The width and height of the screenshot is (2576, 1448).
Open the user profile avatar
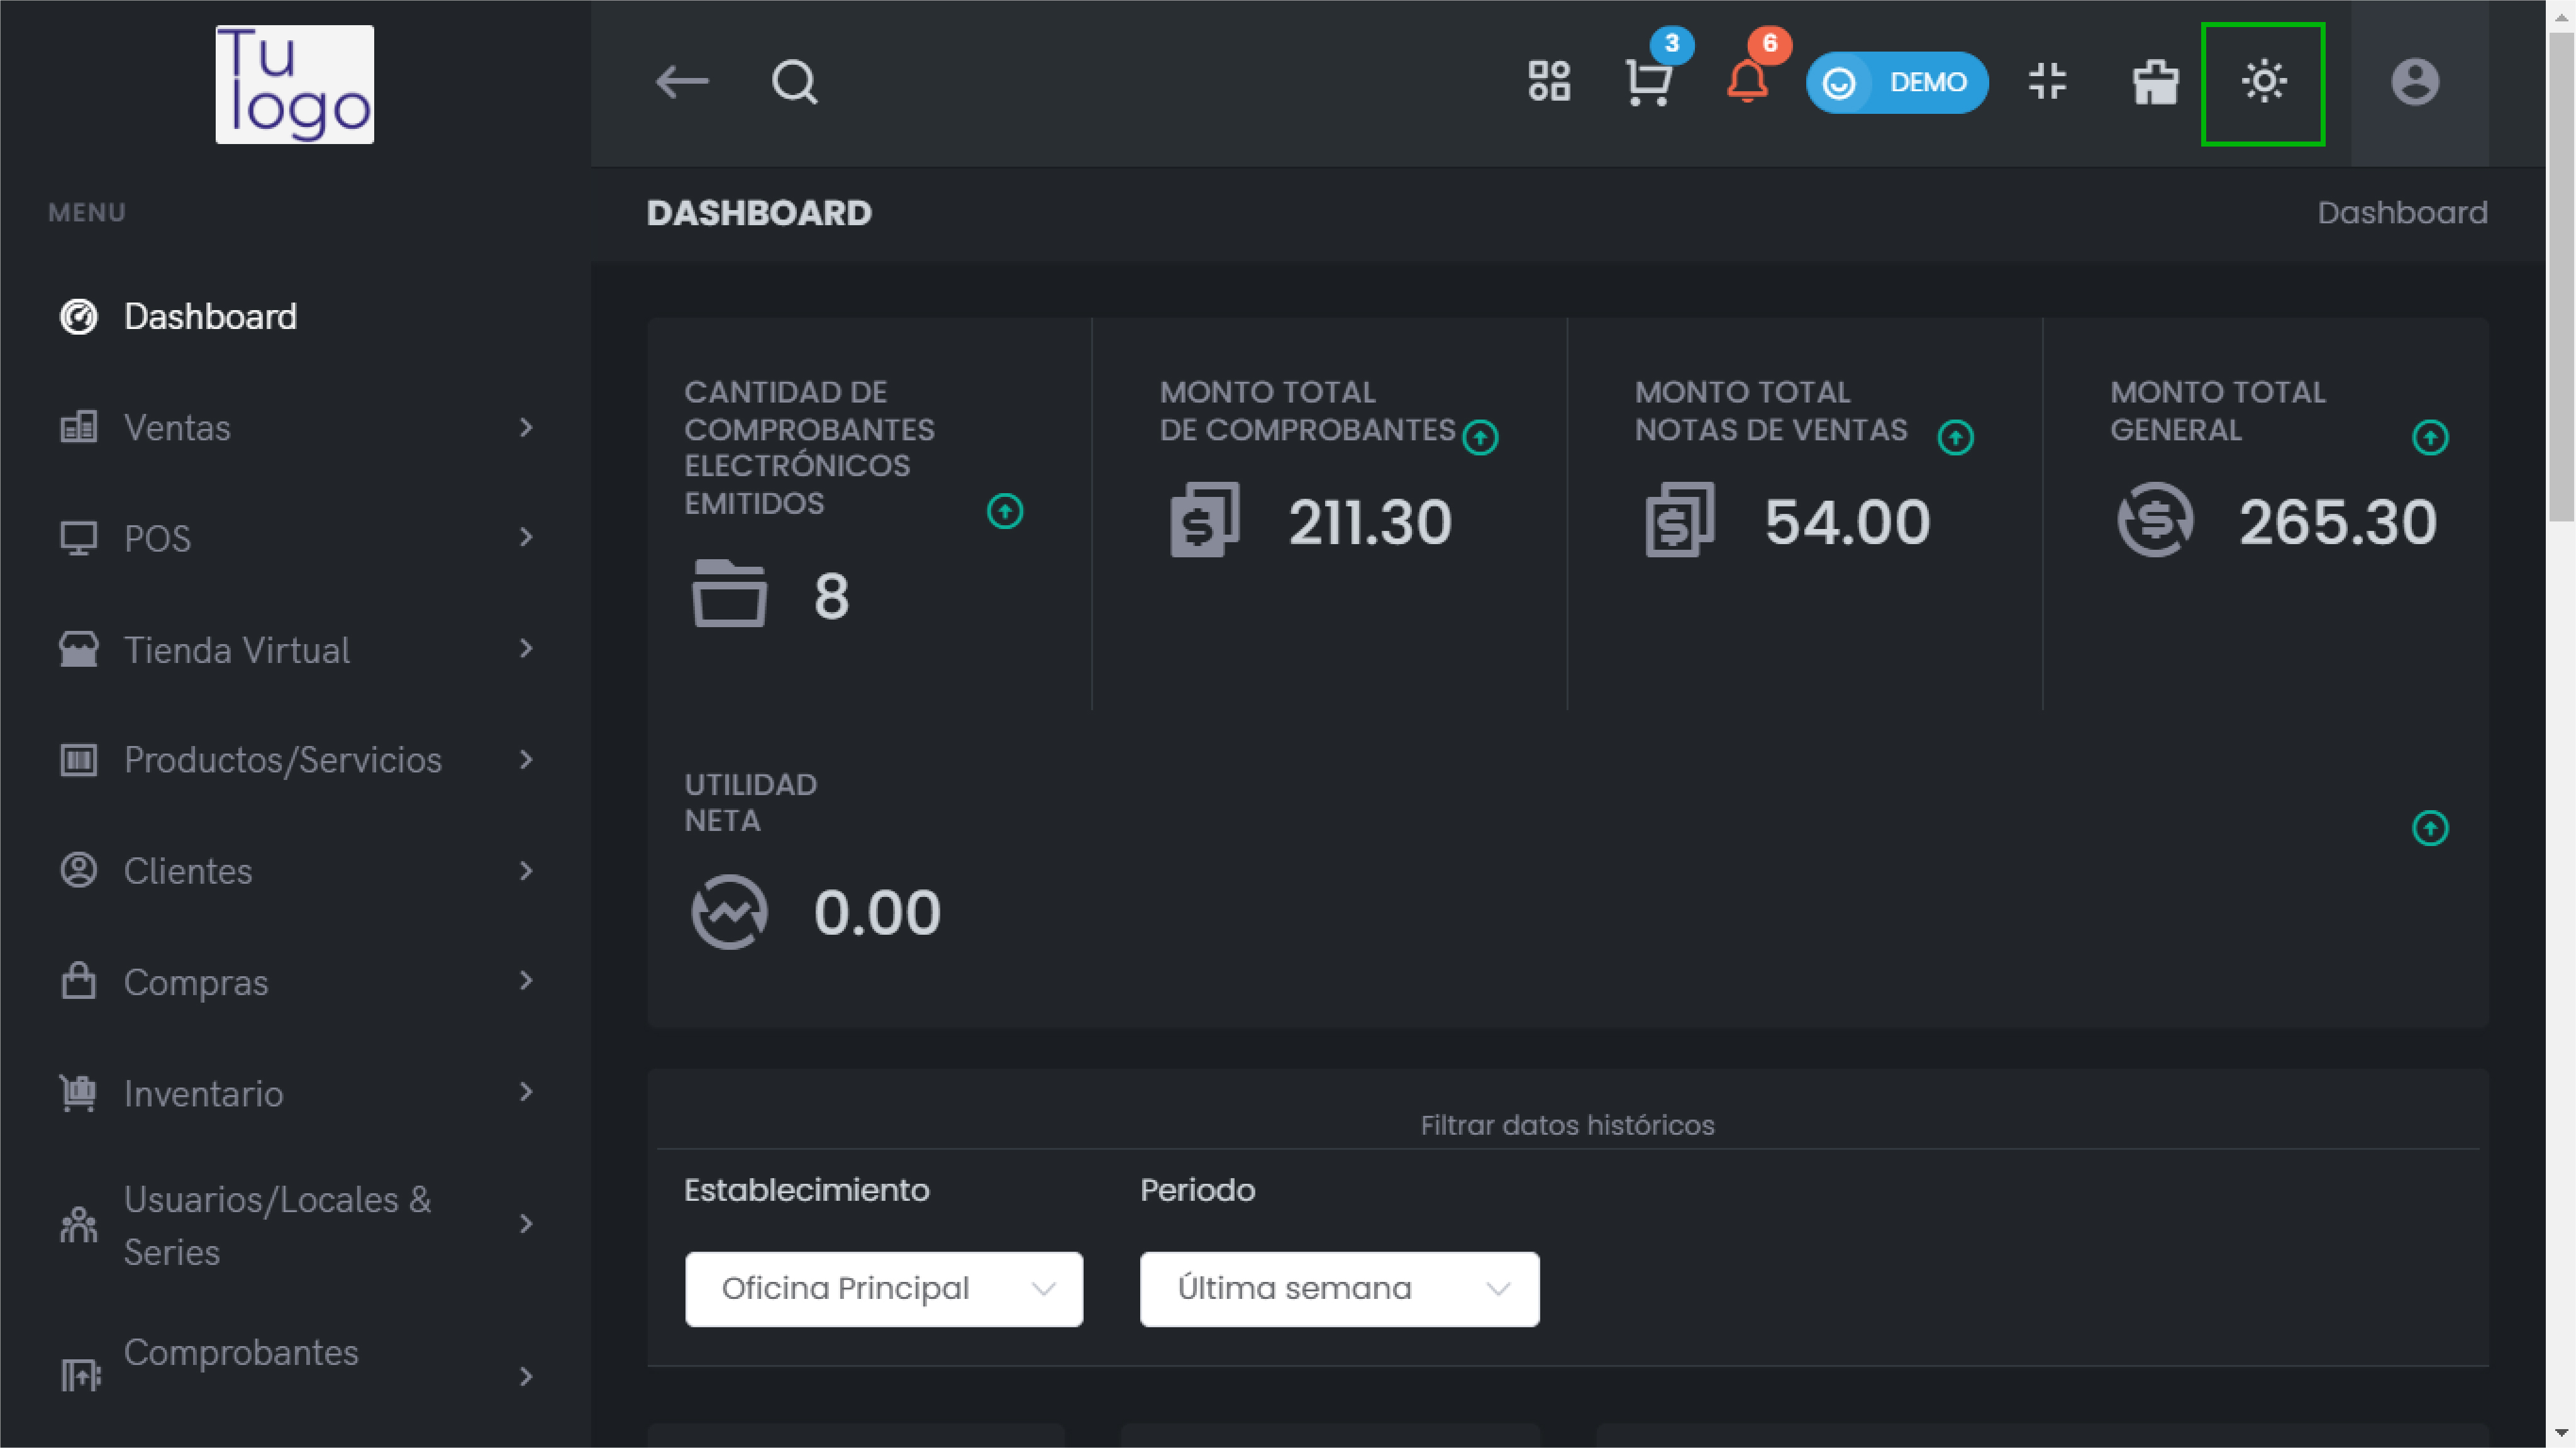coord(2414,82)
